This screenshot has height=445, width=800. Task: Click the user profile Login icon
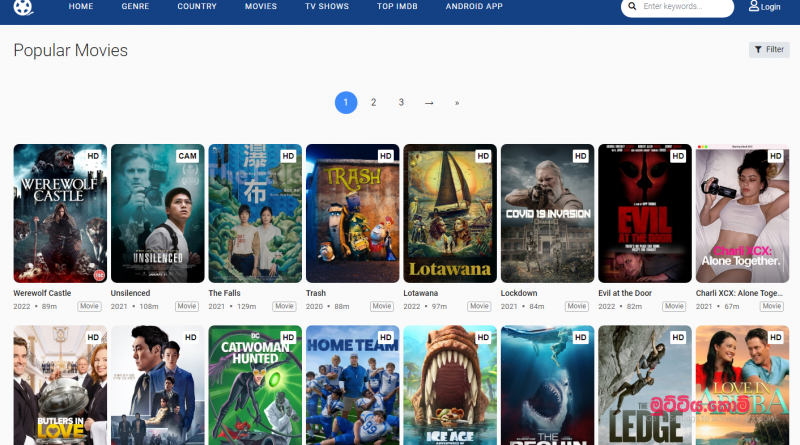(754, 6)
